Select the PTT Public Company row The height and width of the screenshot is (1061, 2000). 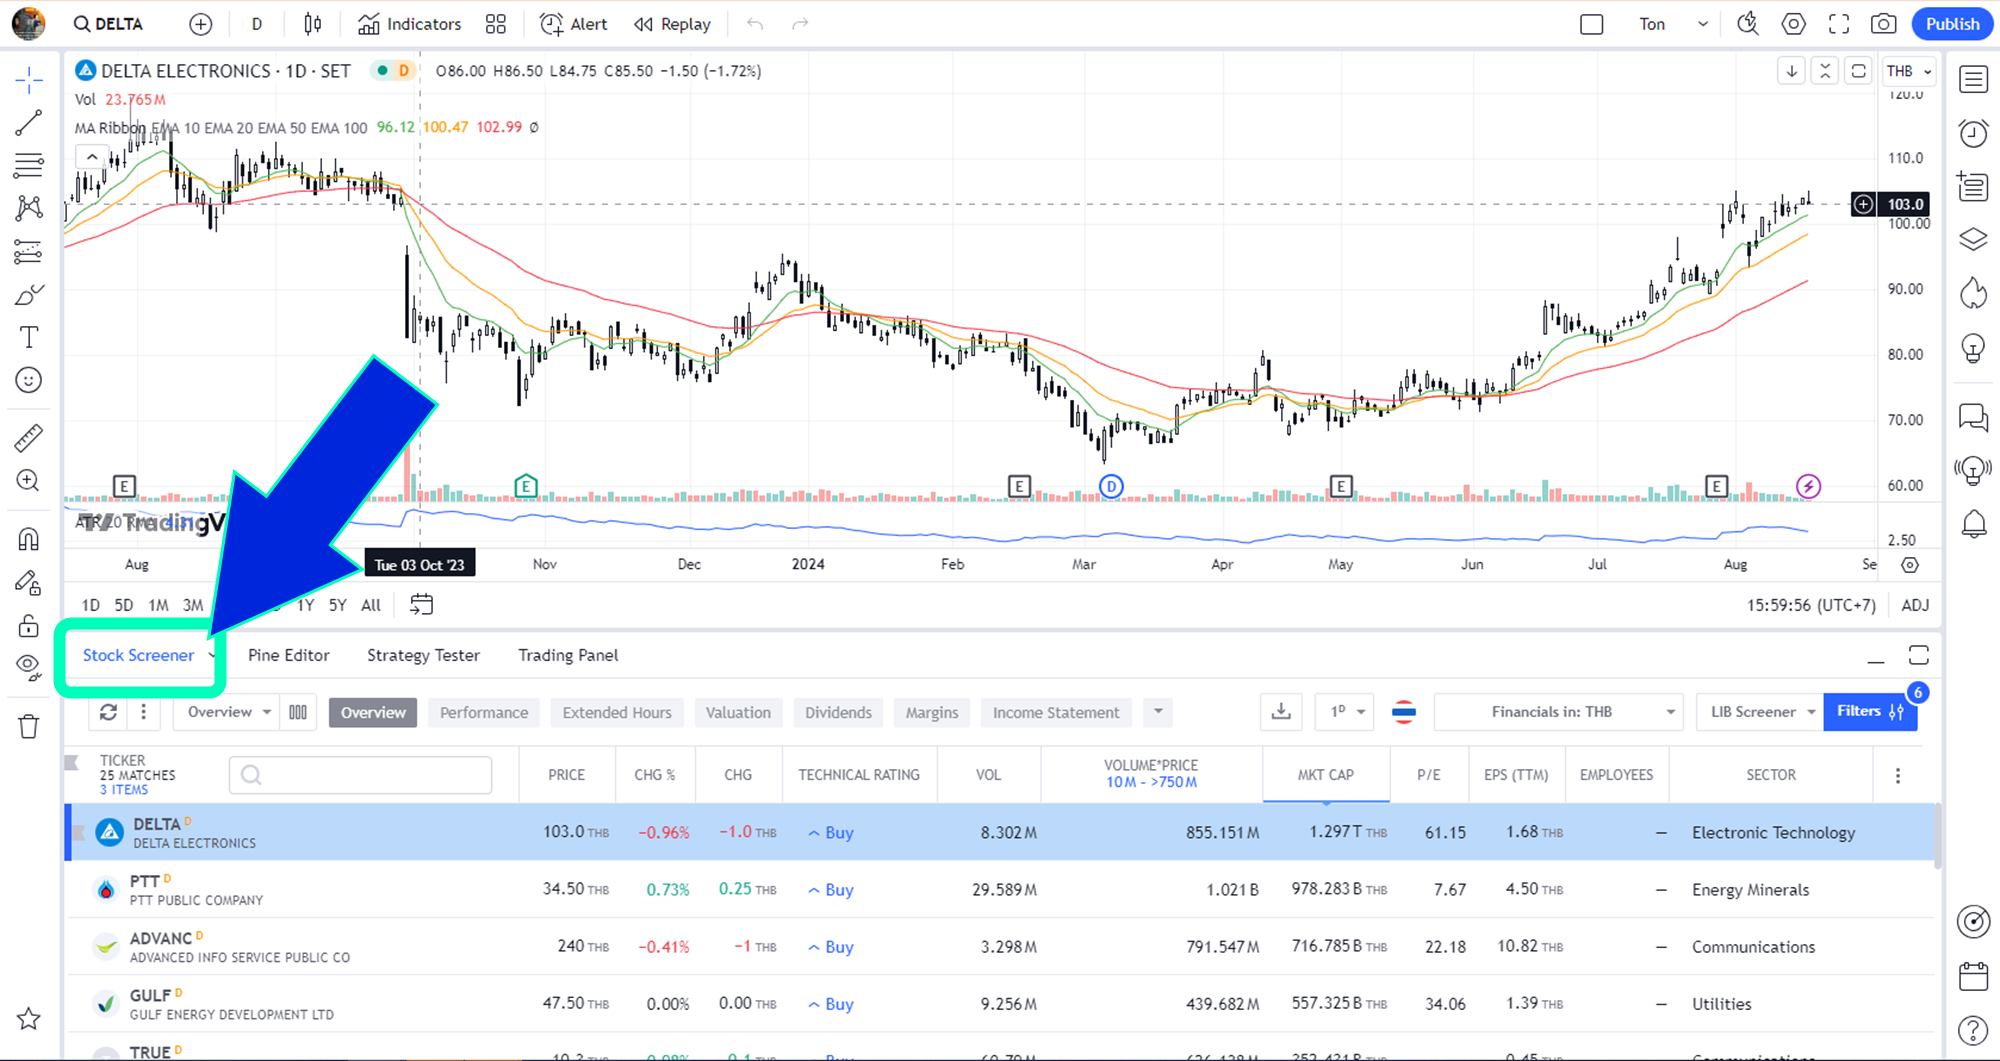pyautogui.click(x=1000, y=889)
